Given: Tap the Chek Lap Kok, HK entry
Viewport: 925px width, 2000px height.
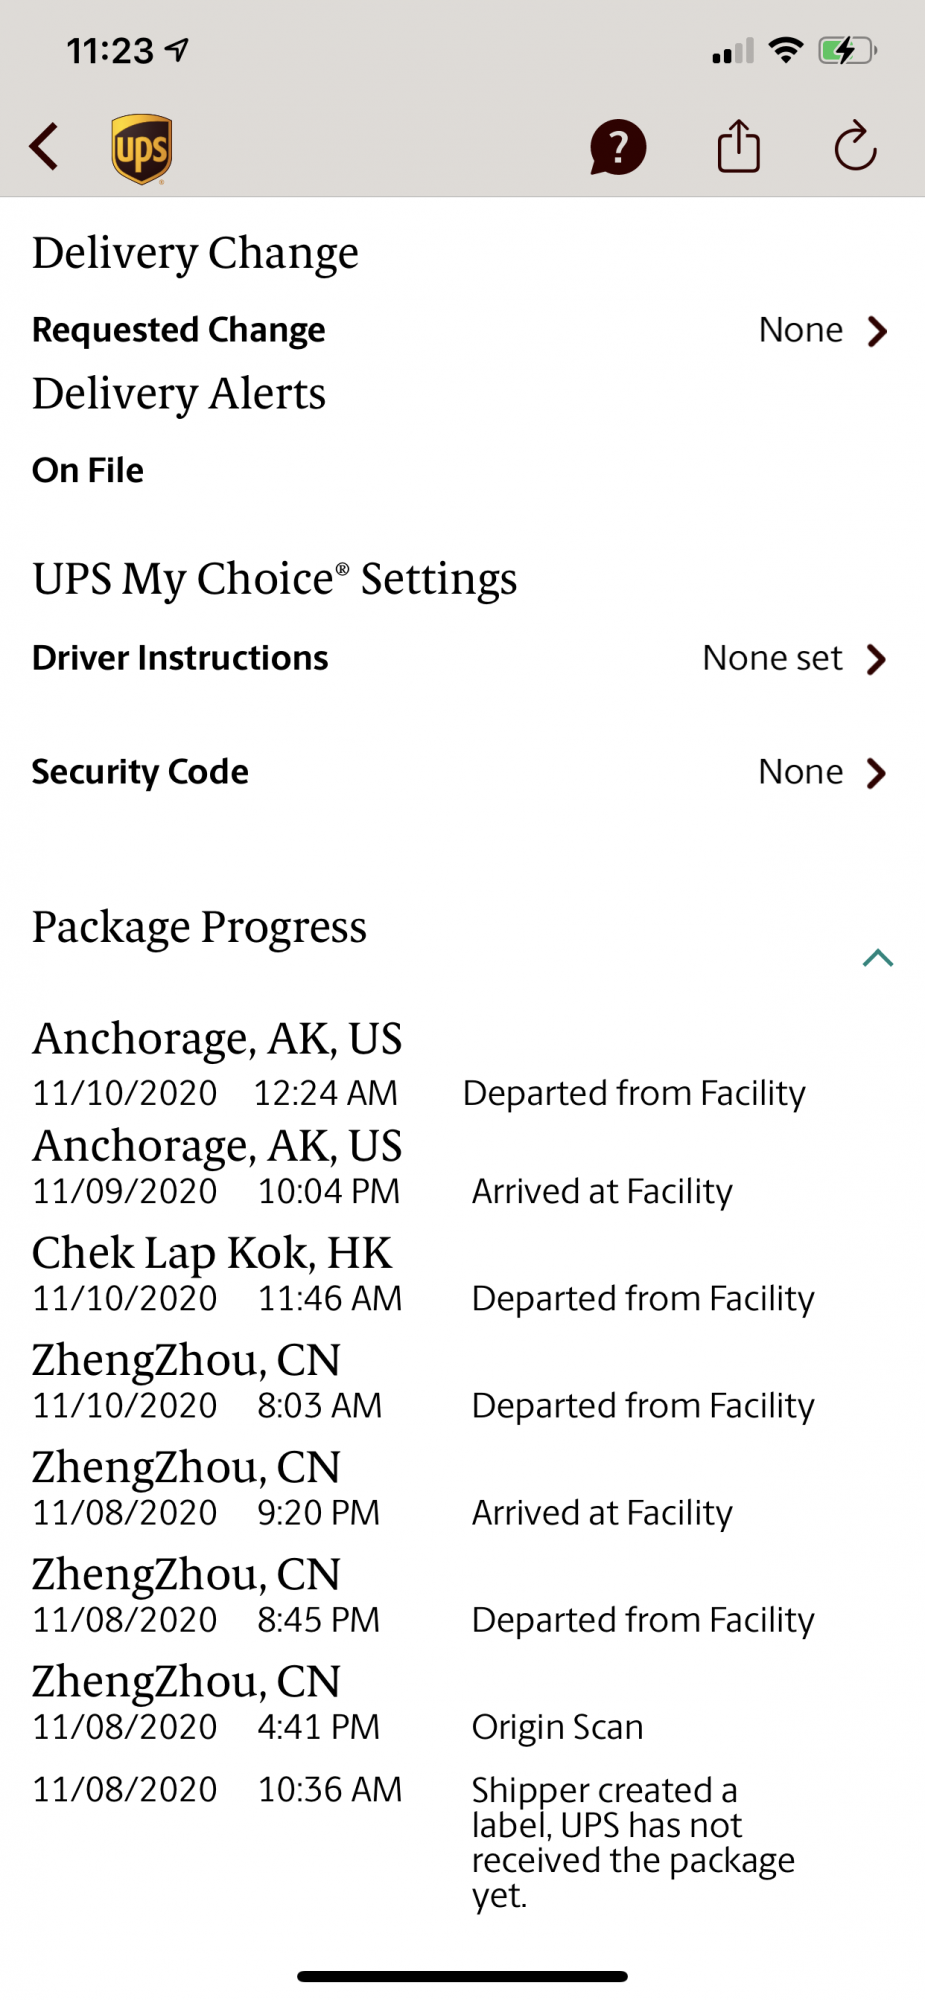Looking at the screenshot, I should click(x=212, y=1253).
